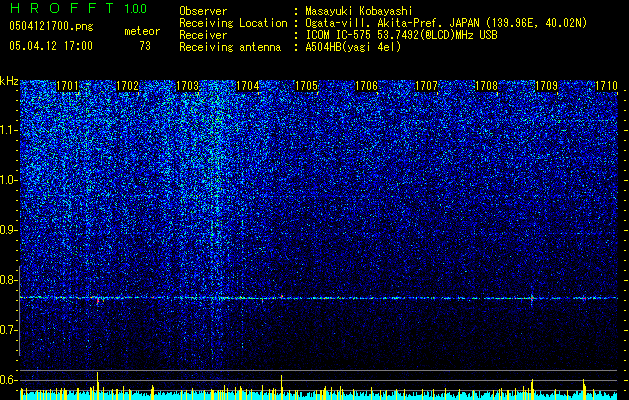Click the 1701 time marker
Viewport: 629px width, 400px height.
67,86
